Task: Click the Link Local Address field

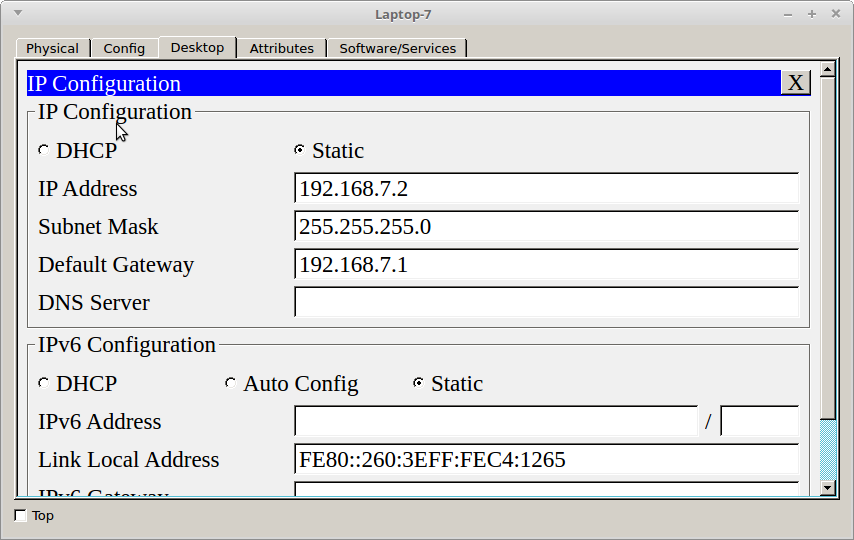Action: [546, 459]
